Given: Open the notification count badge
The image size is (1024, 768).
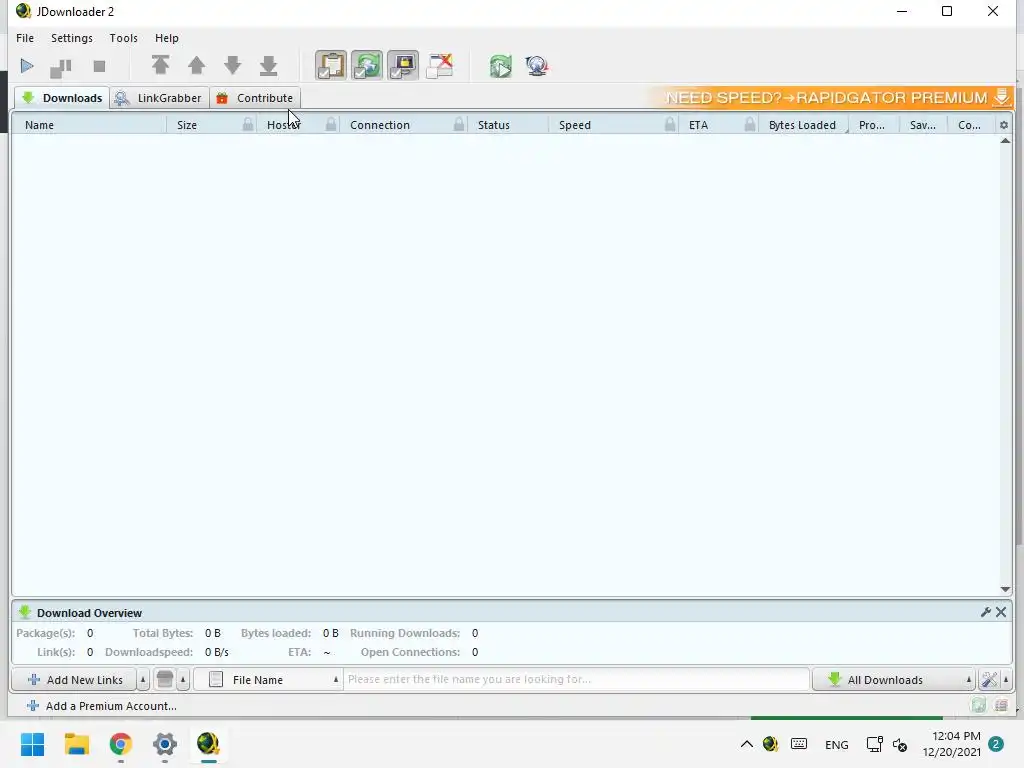Looking at the screenshot, I should tap(996, 744).
